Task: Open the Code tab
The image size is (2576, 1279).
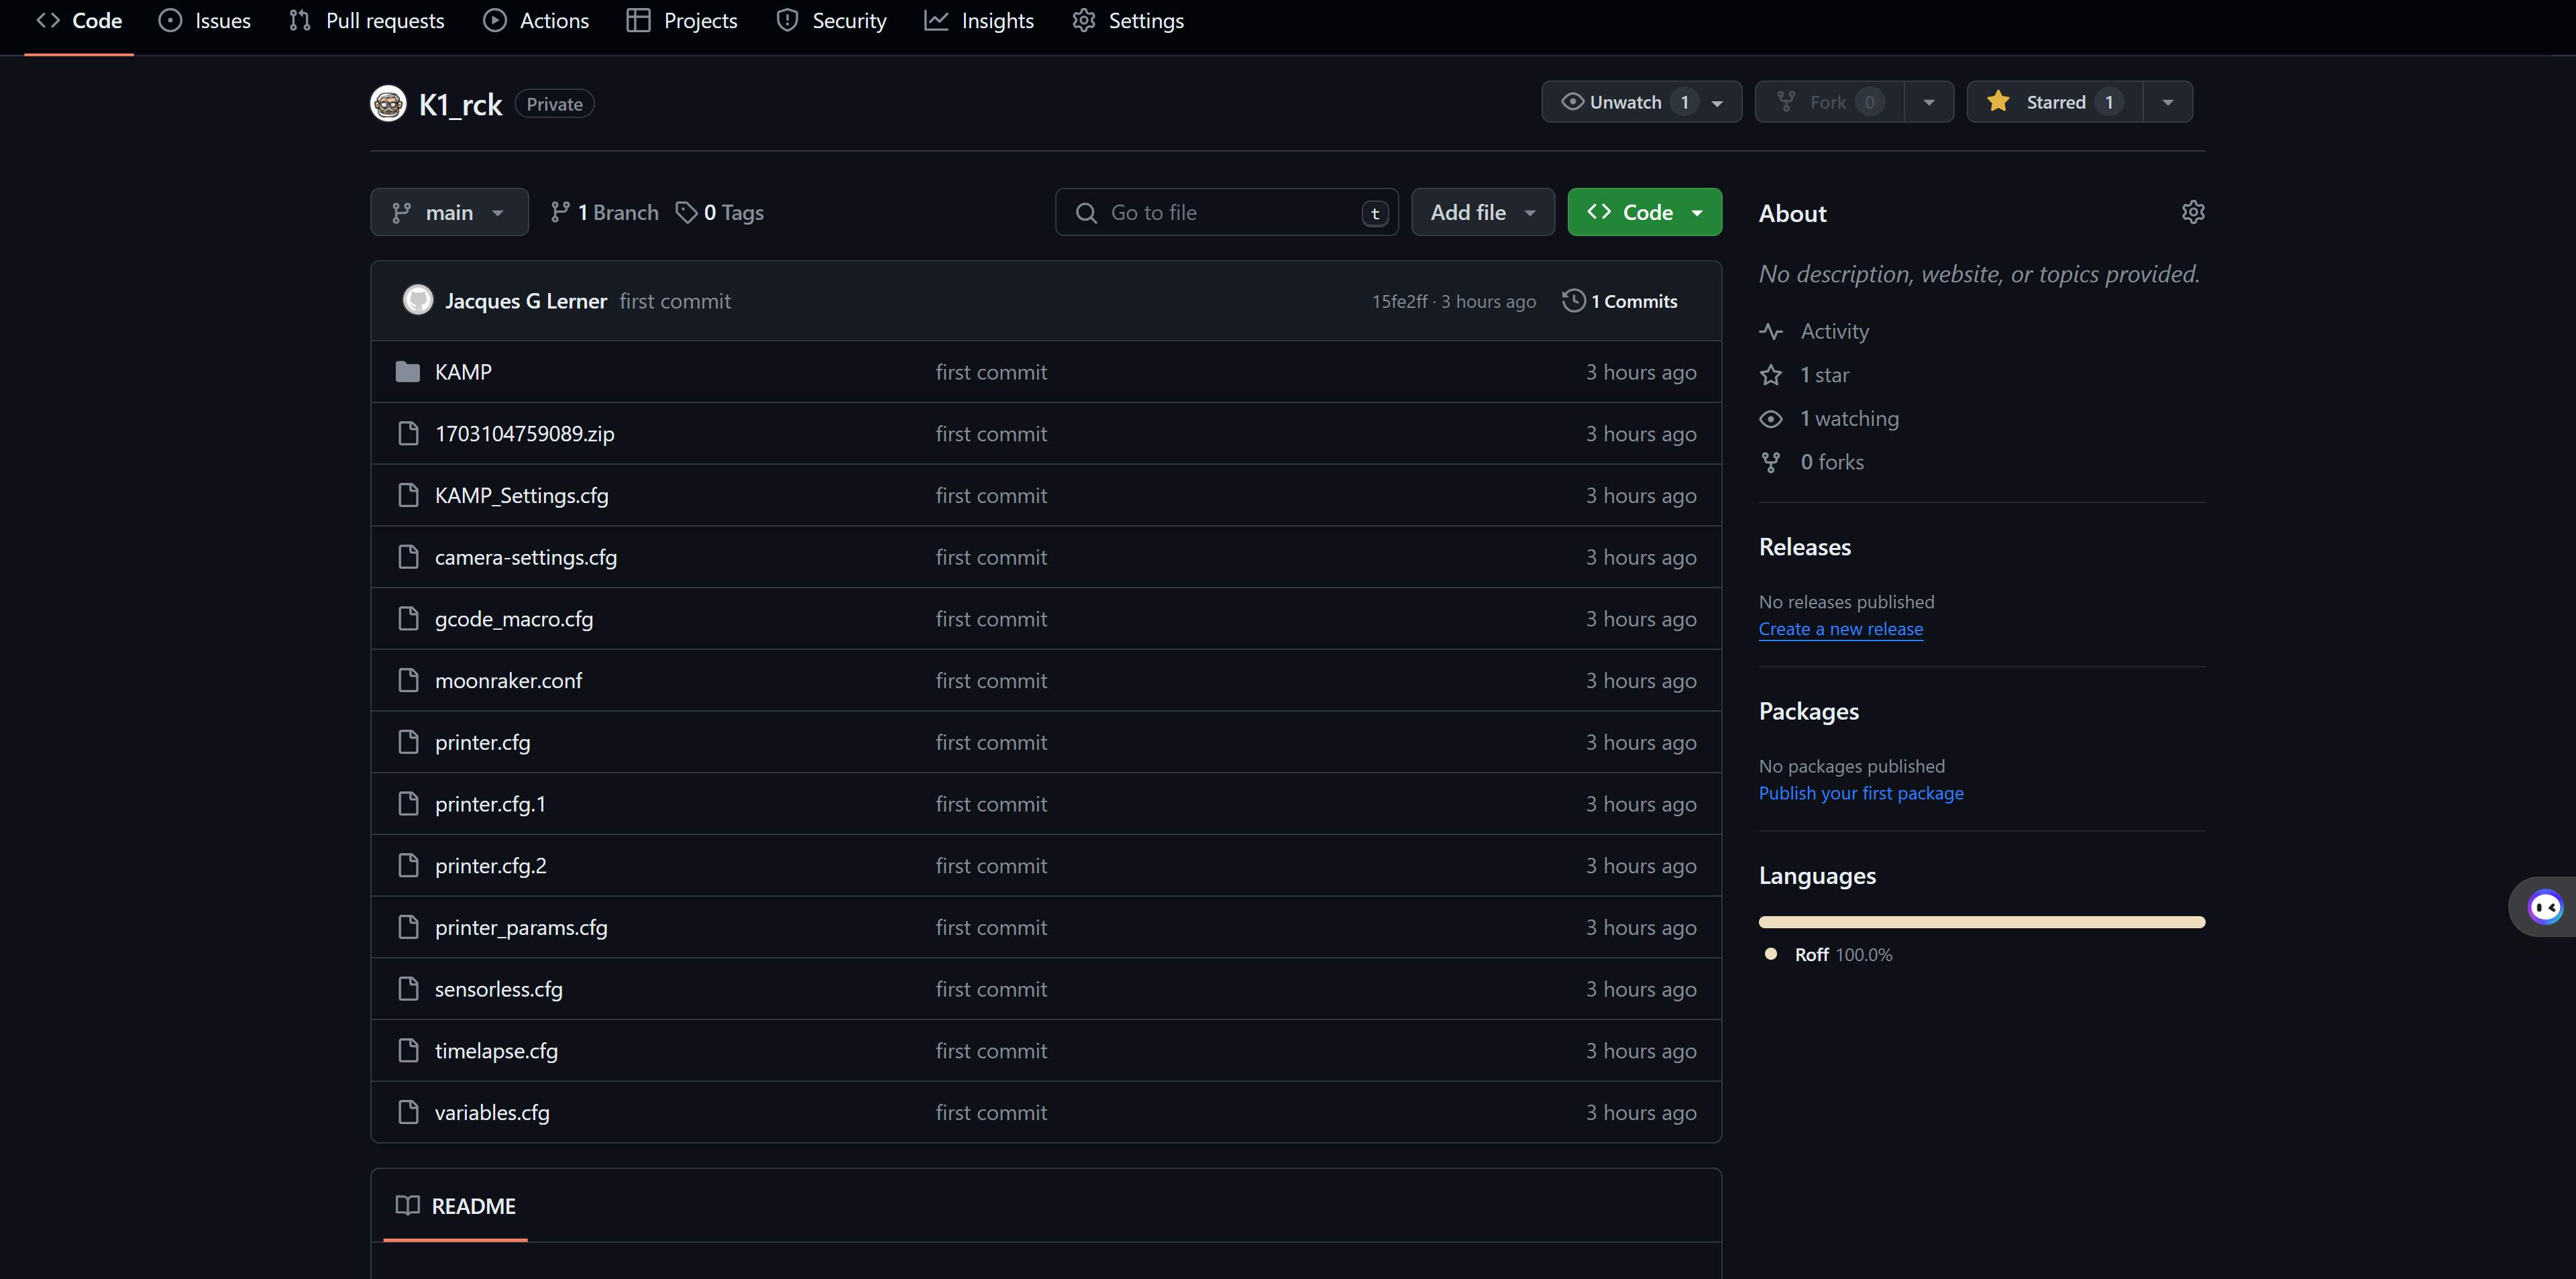Action: (79, 21)
